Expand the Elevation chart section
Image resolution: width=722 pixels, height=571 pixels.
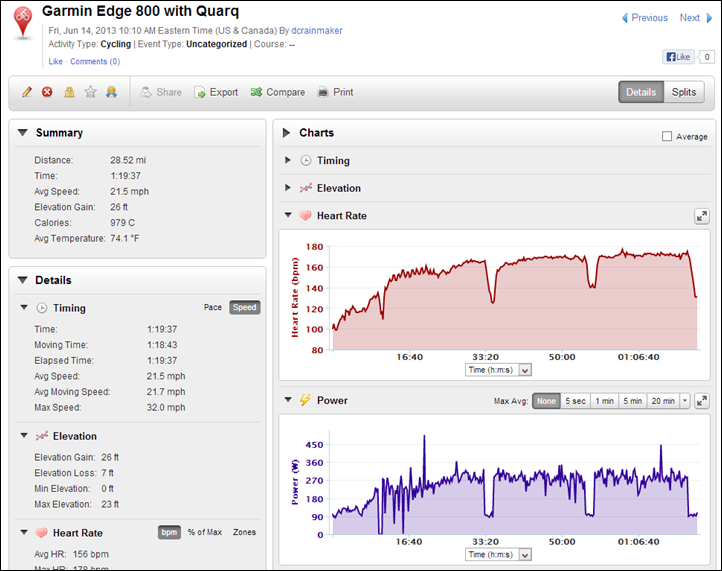288,188
